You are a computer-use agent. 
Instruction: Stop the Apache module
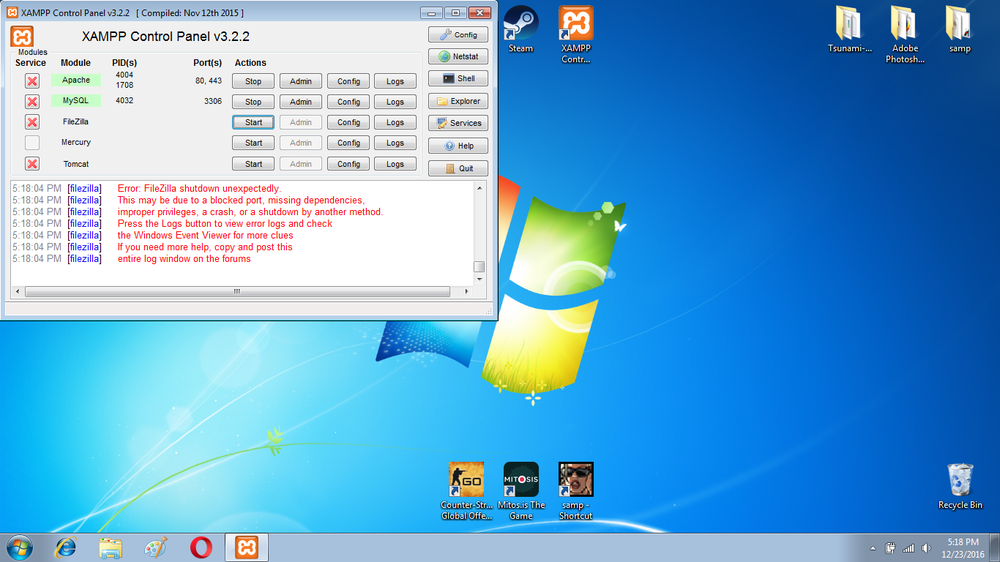253,81
